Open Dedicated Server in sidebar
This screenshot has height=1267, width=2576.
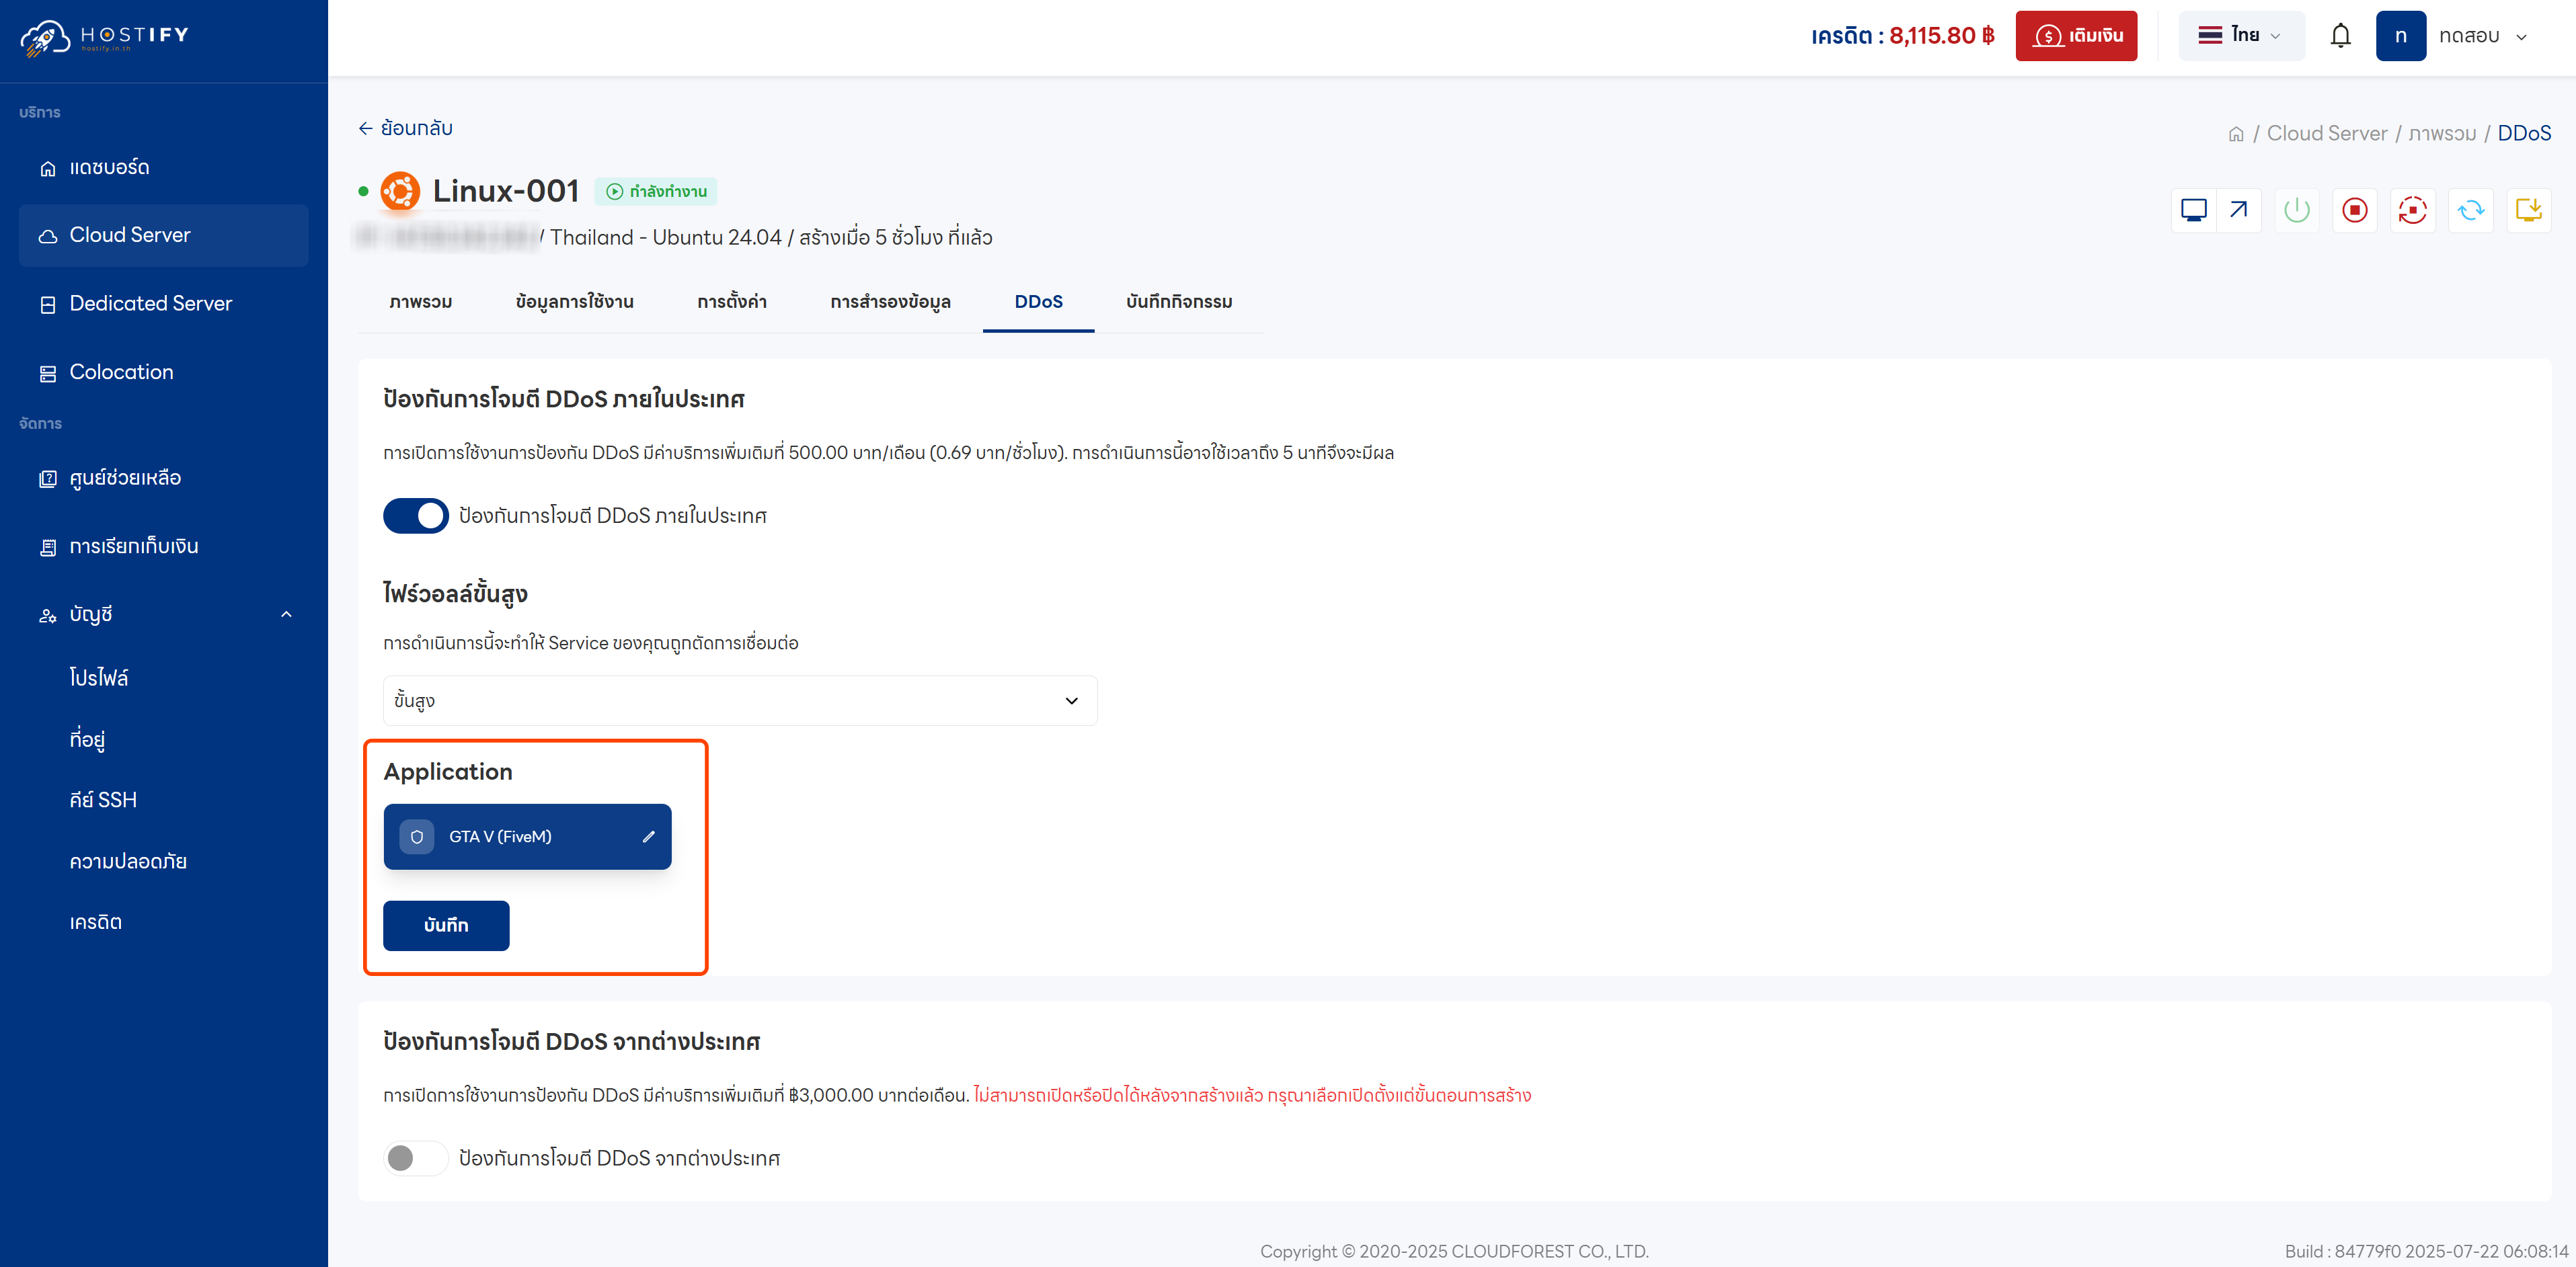(164, 303)
